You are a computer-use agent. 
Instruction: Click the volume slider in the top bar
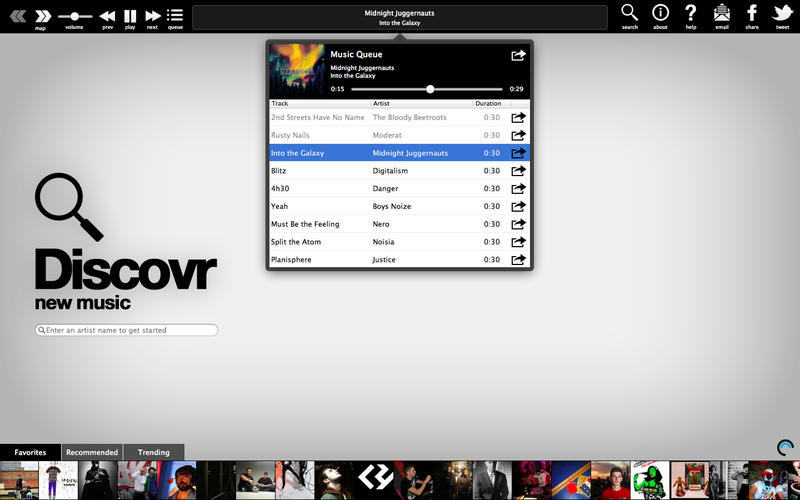pos(74,16)
